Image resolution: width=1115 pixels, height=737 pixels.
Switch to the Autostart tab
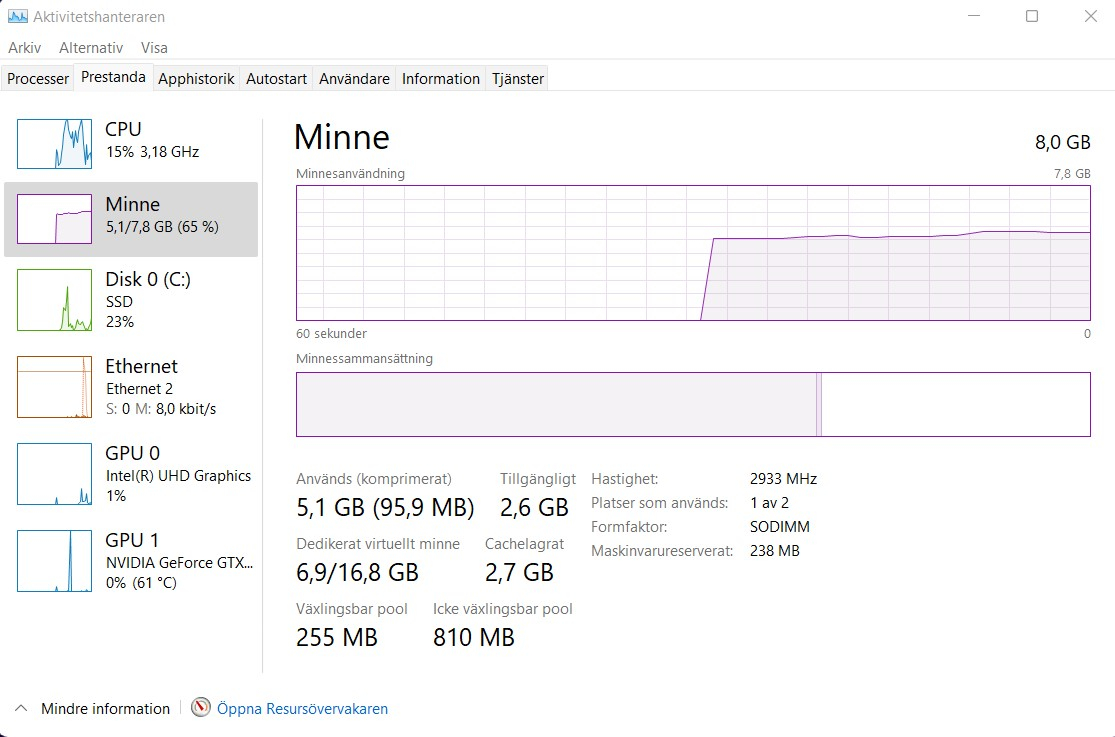tap(277, 78)
